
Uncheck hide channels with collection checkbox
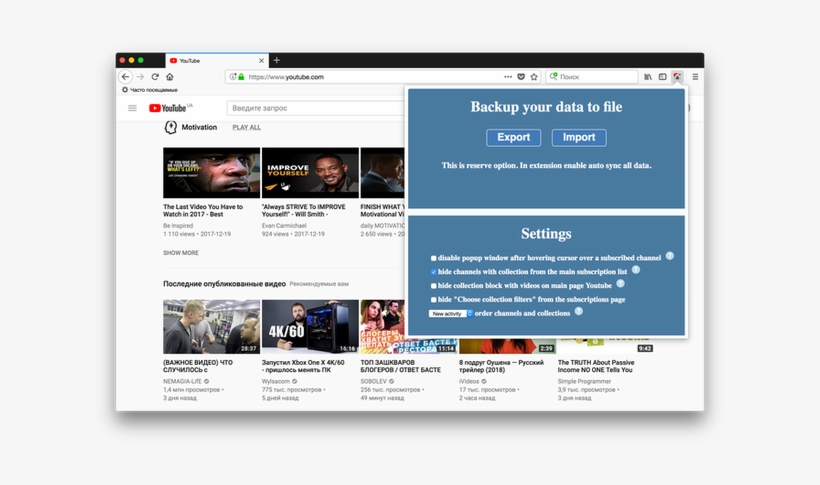pyautogui.click(x=434, y=272)
